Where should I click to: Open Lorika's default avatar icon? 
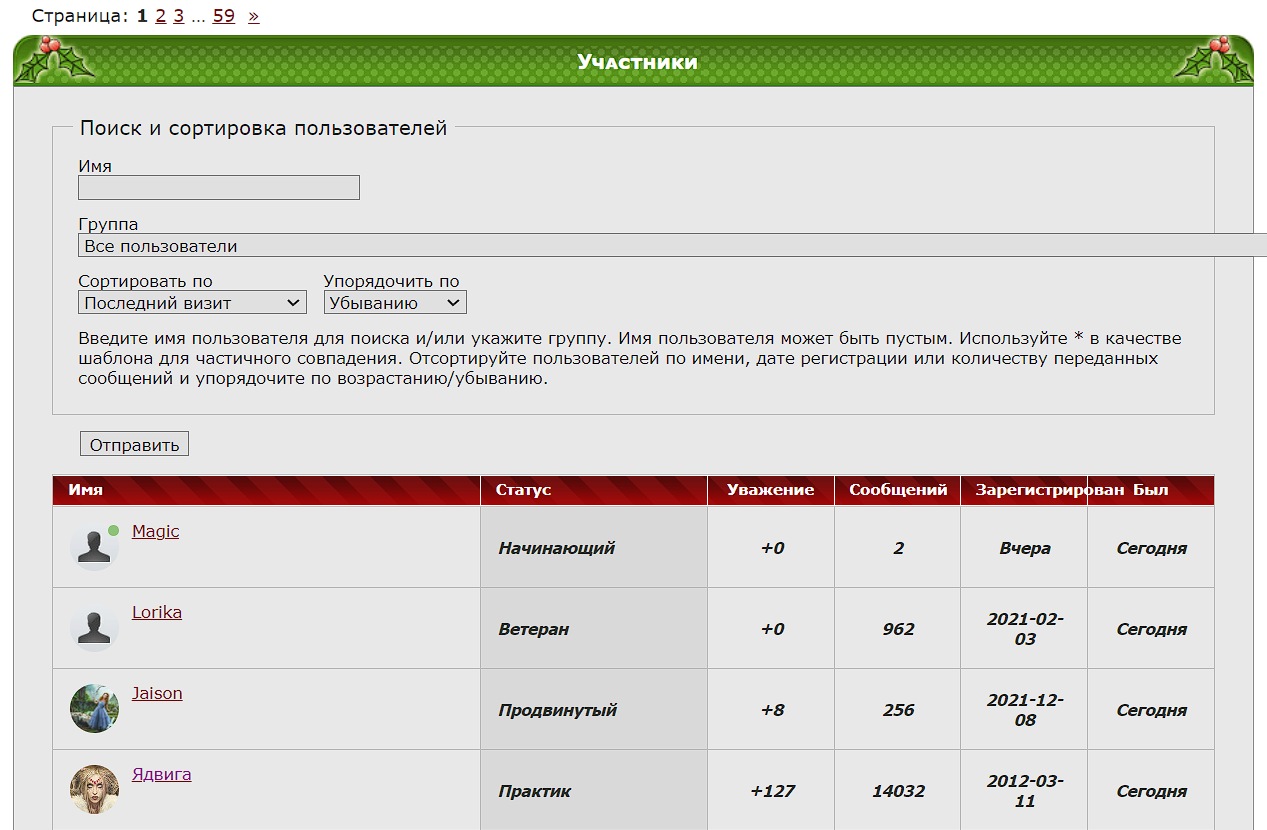tap(94, 628)
